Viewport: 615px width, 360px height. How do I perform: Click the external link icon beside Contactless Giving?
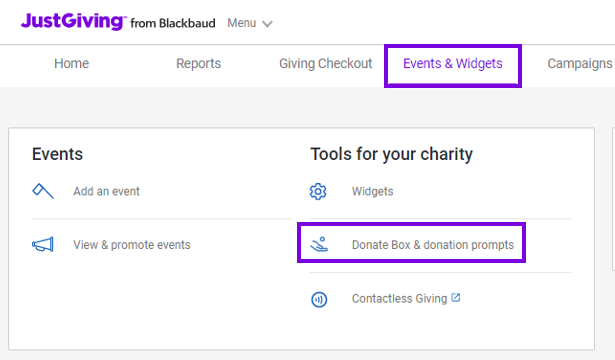pos(455,298)
